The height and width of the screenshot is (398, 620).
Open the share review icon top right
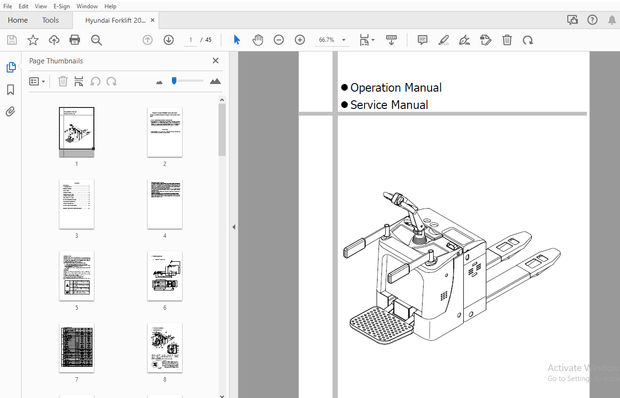click(x=572, y=20)
